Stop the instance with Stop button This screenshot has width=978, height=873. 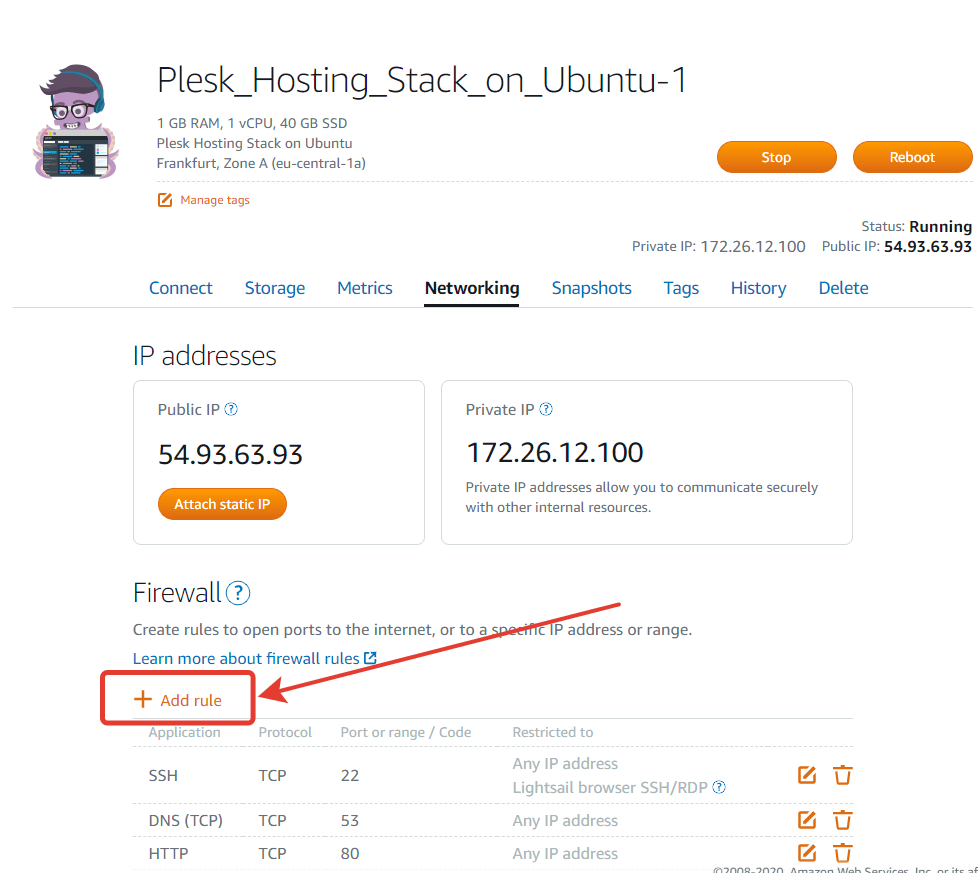[777, 157]
